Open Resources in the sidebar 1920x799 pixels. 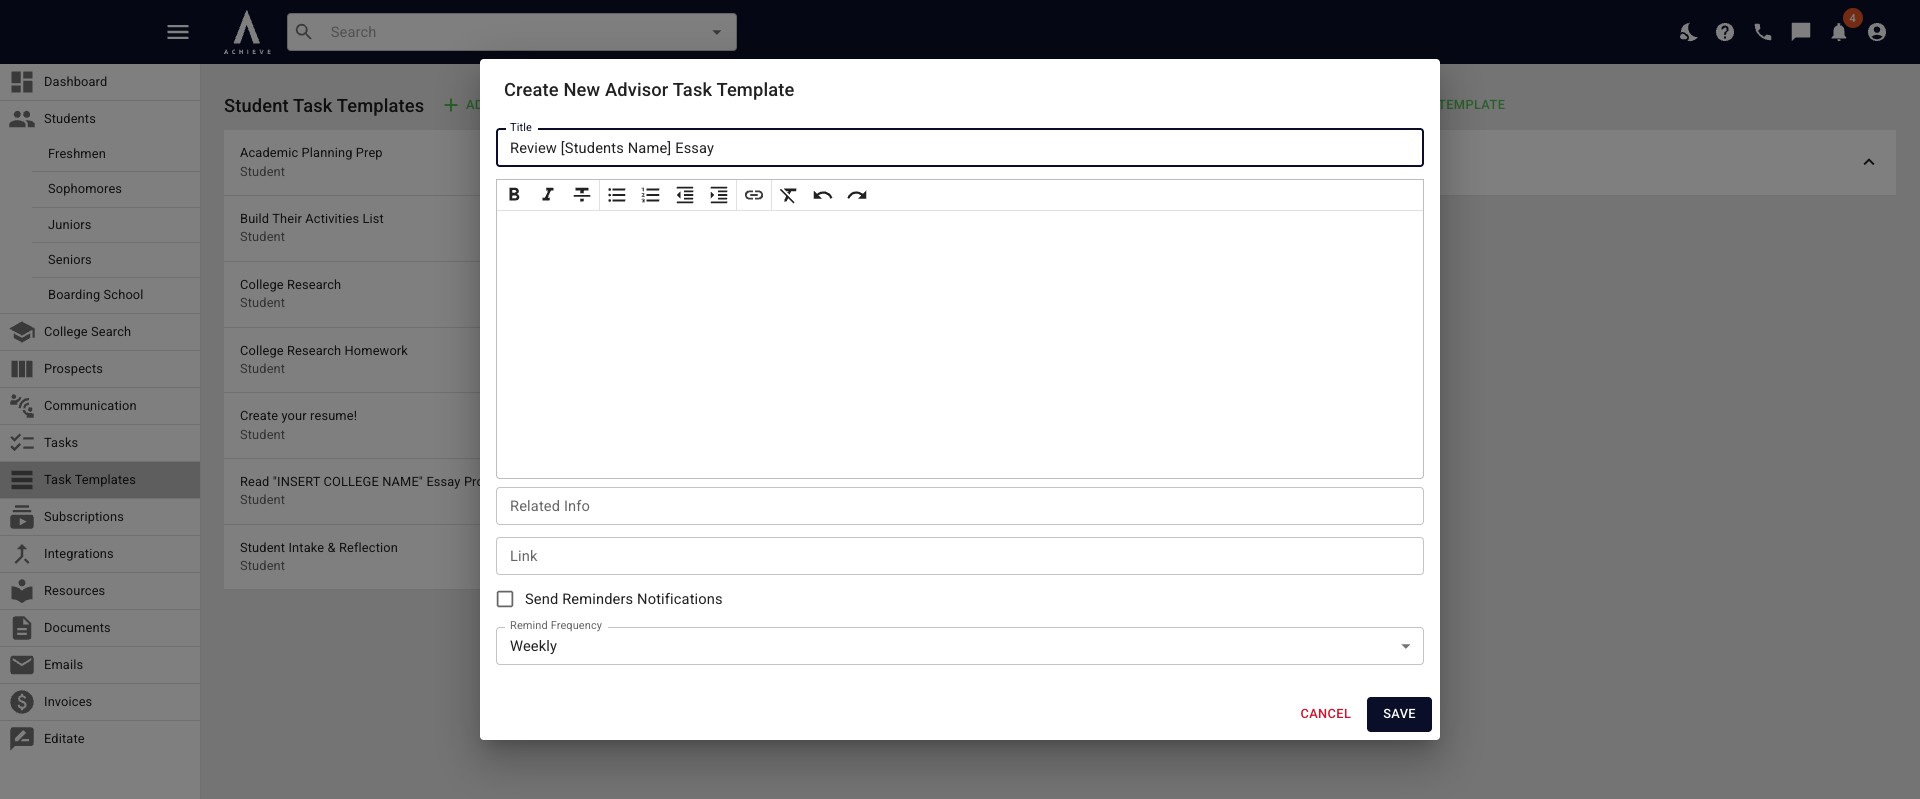(100, 591)
